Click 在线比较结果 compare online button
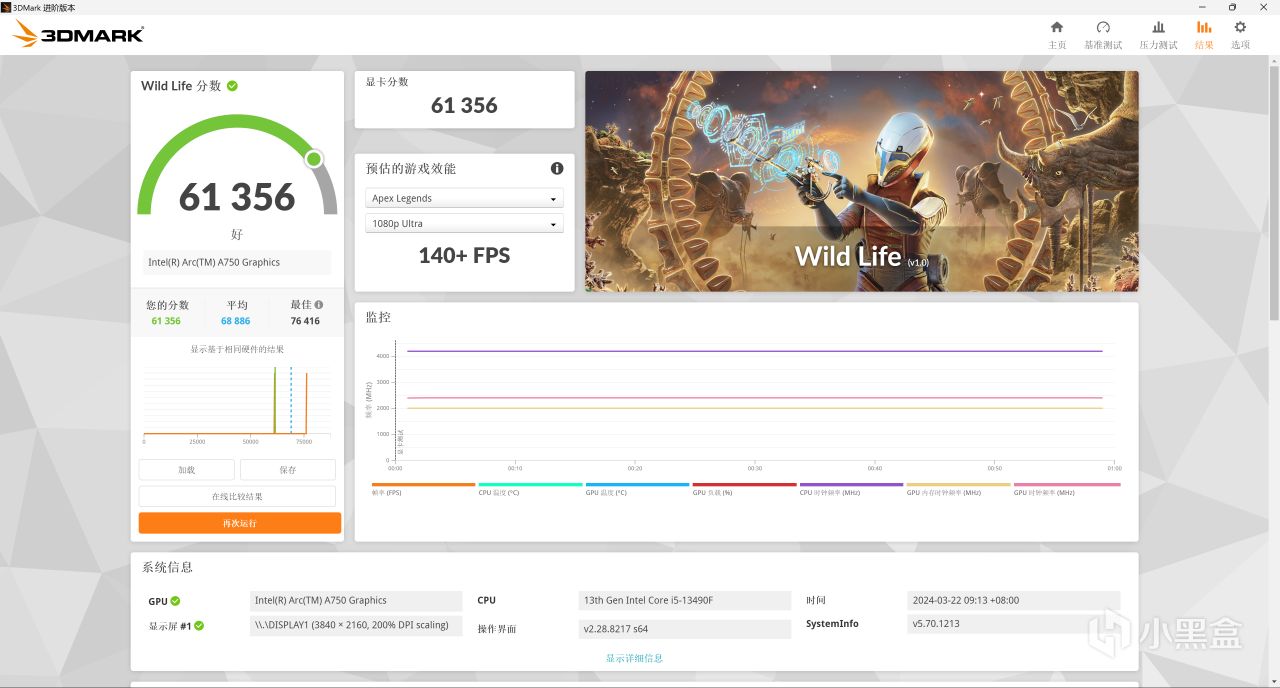 (237, 496)
